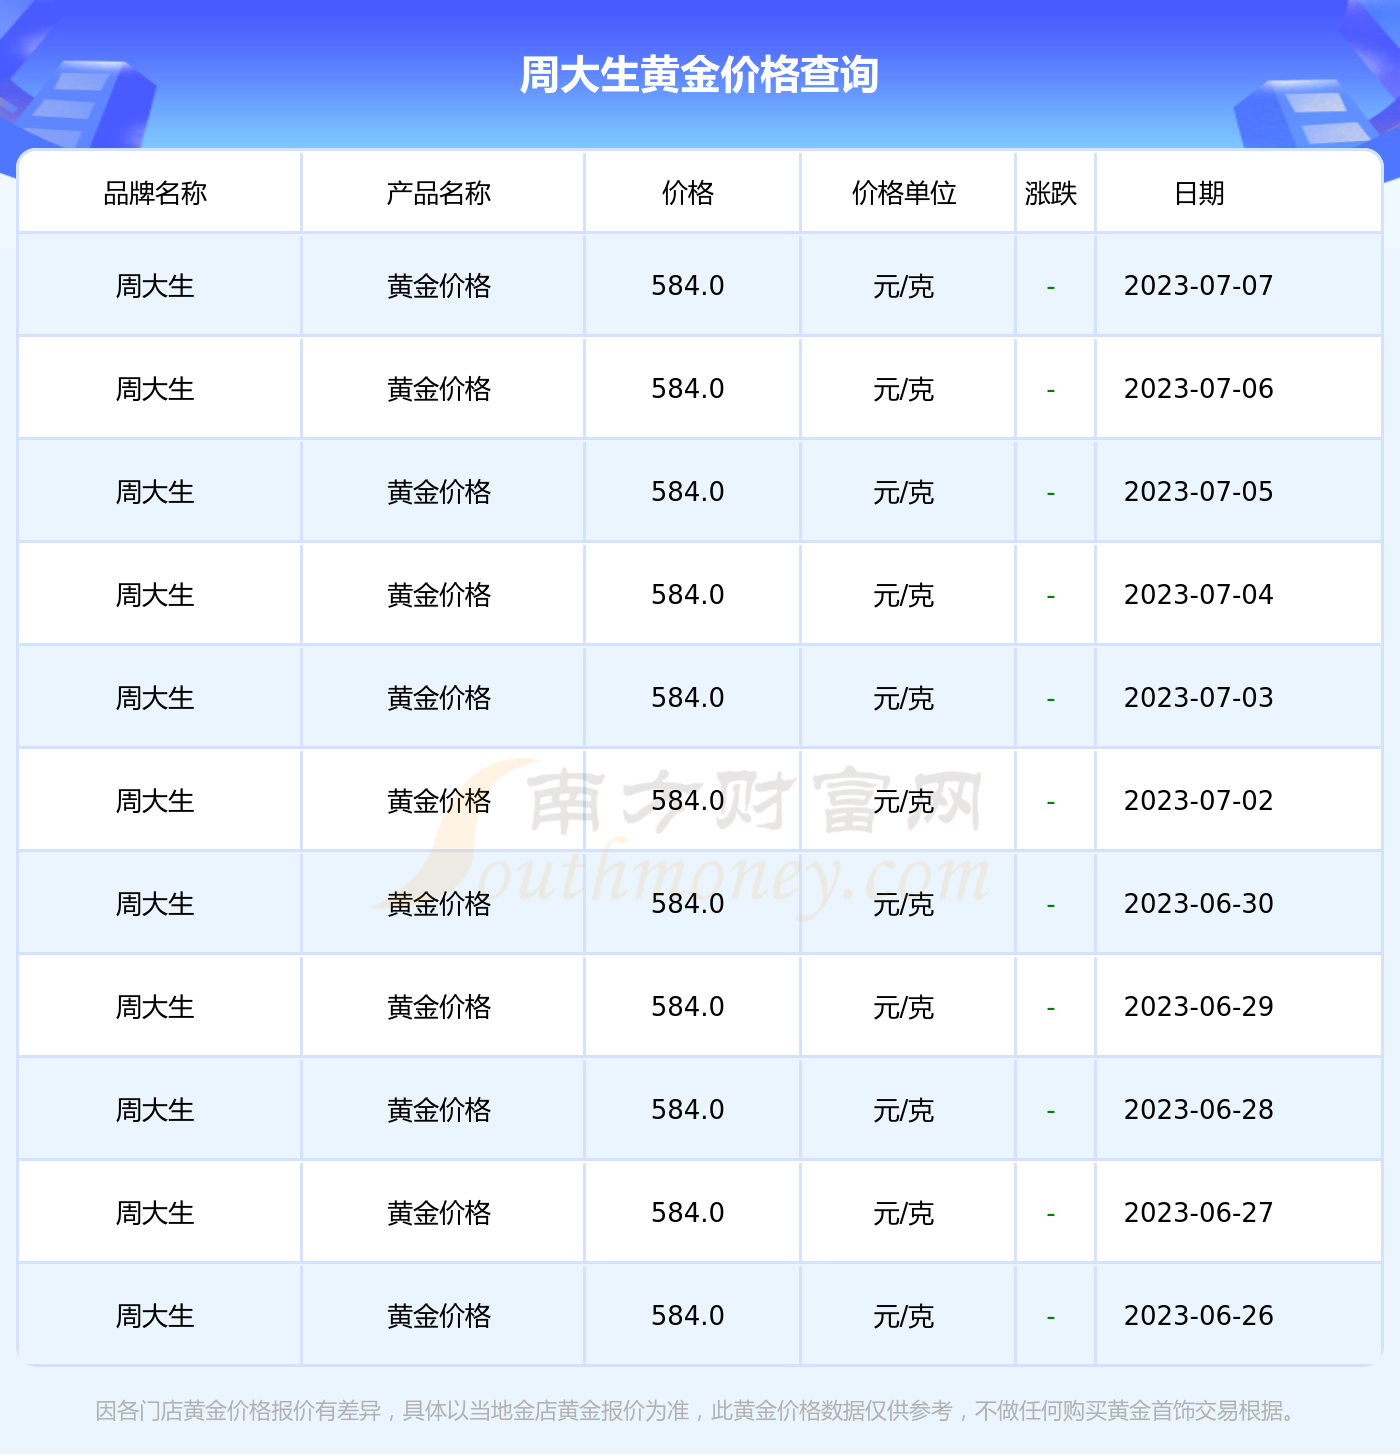This screenshot has height=1455, width=1400.
Task: Click the 涨跌 dash in the 2023-07-03 row
Action: [1051, 700]
